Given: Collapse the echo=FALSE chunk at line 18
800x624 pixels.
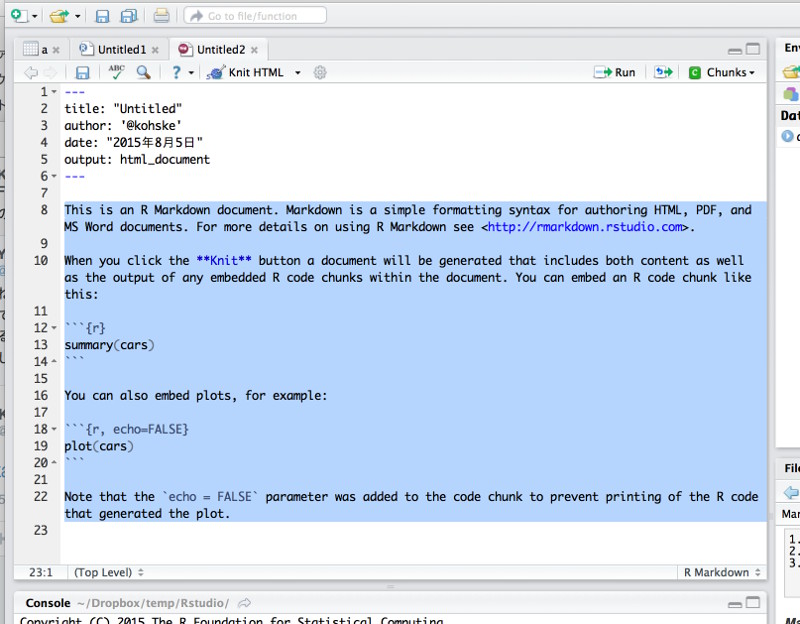Looking at the screenshot, I should tap(54, 429).
